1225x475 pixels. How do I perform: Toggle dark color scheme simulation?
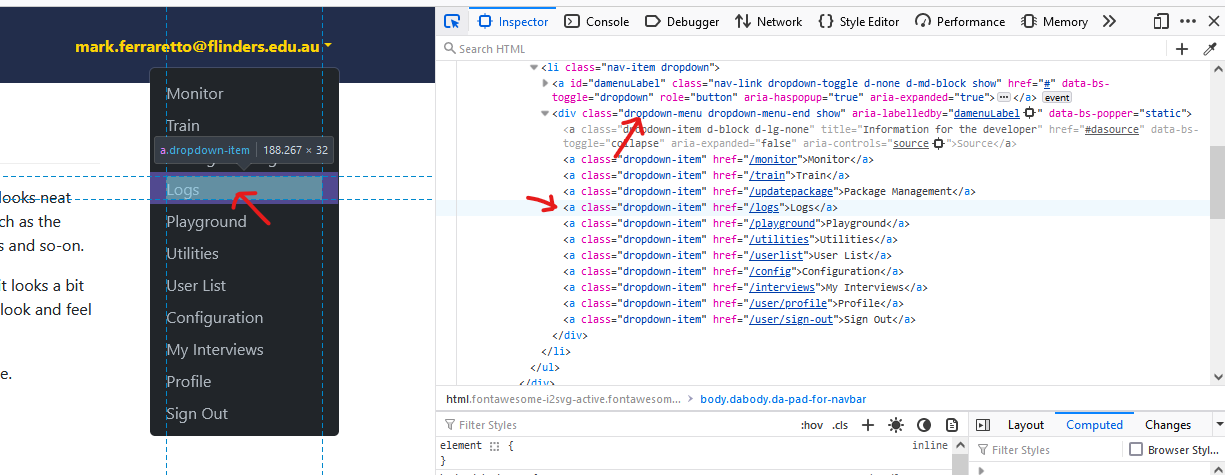(924, 425)
